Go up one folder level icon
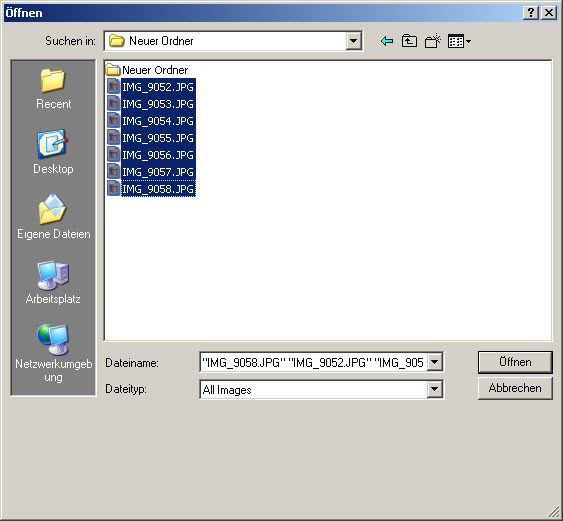 [409, 41]
